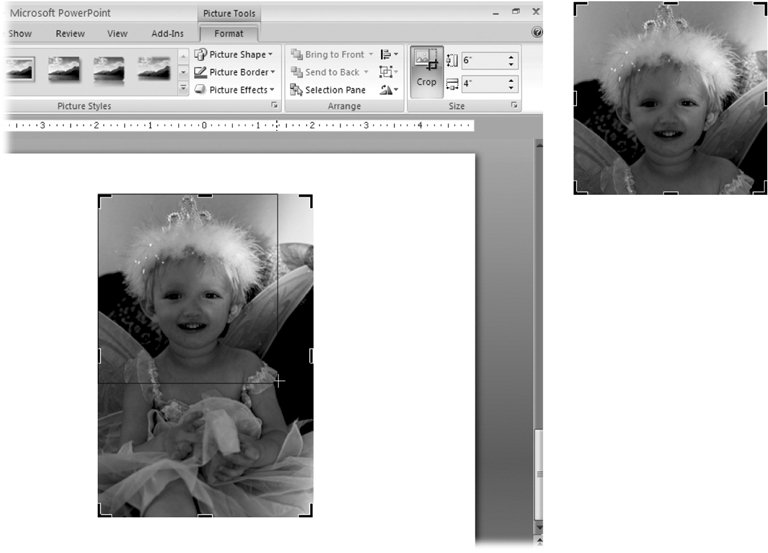Screen dimensions: 768x553
Task: Click the right middle crop handle on the photo
Action: click(311, 355)
